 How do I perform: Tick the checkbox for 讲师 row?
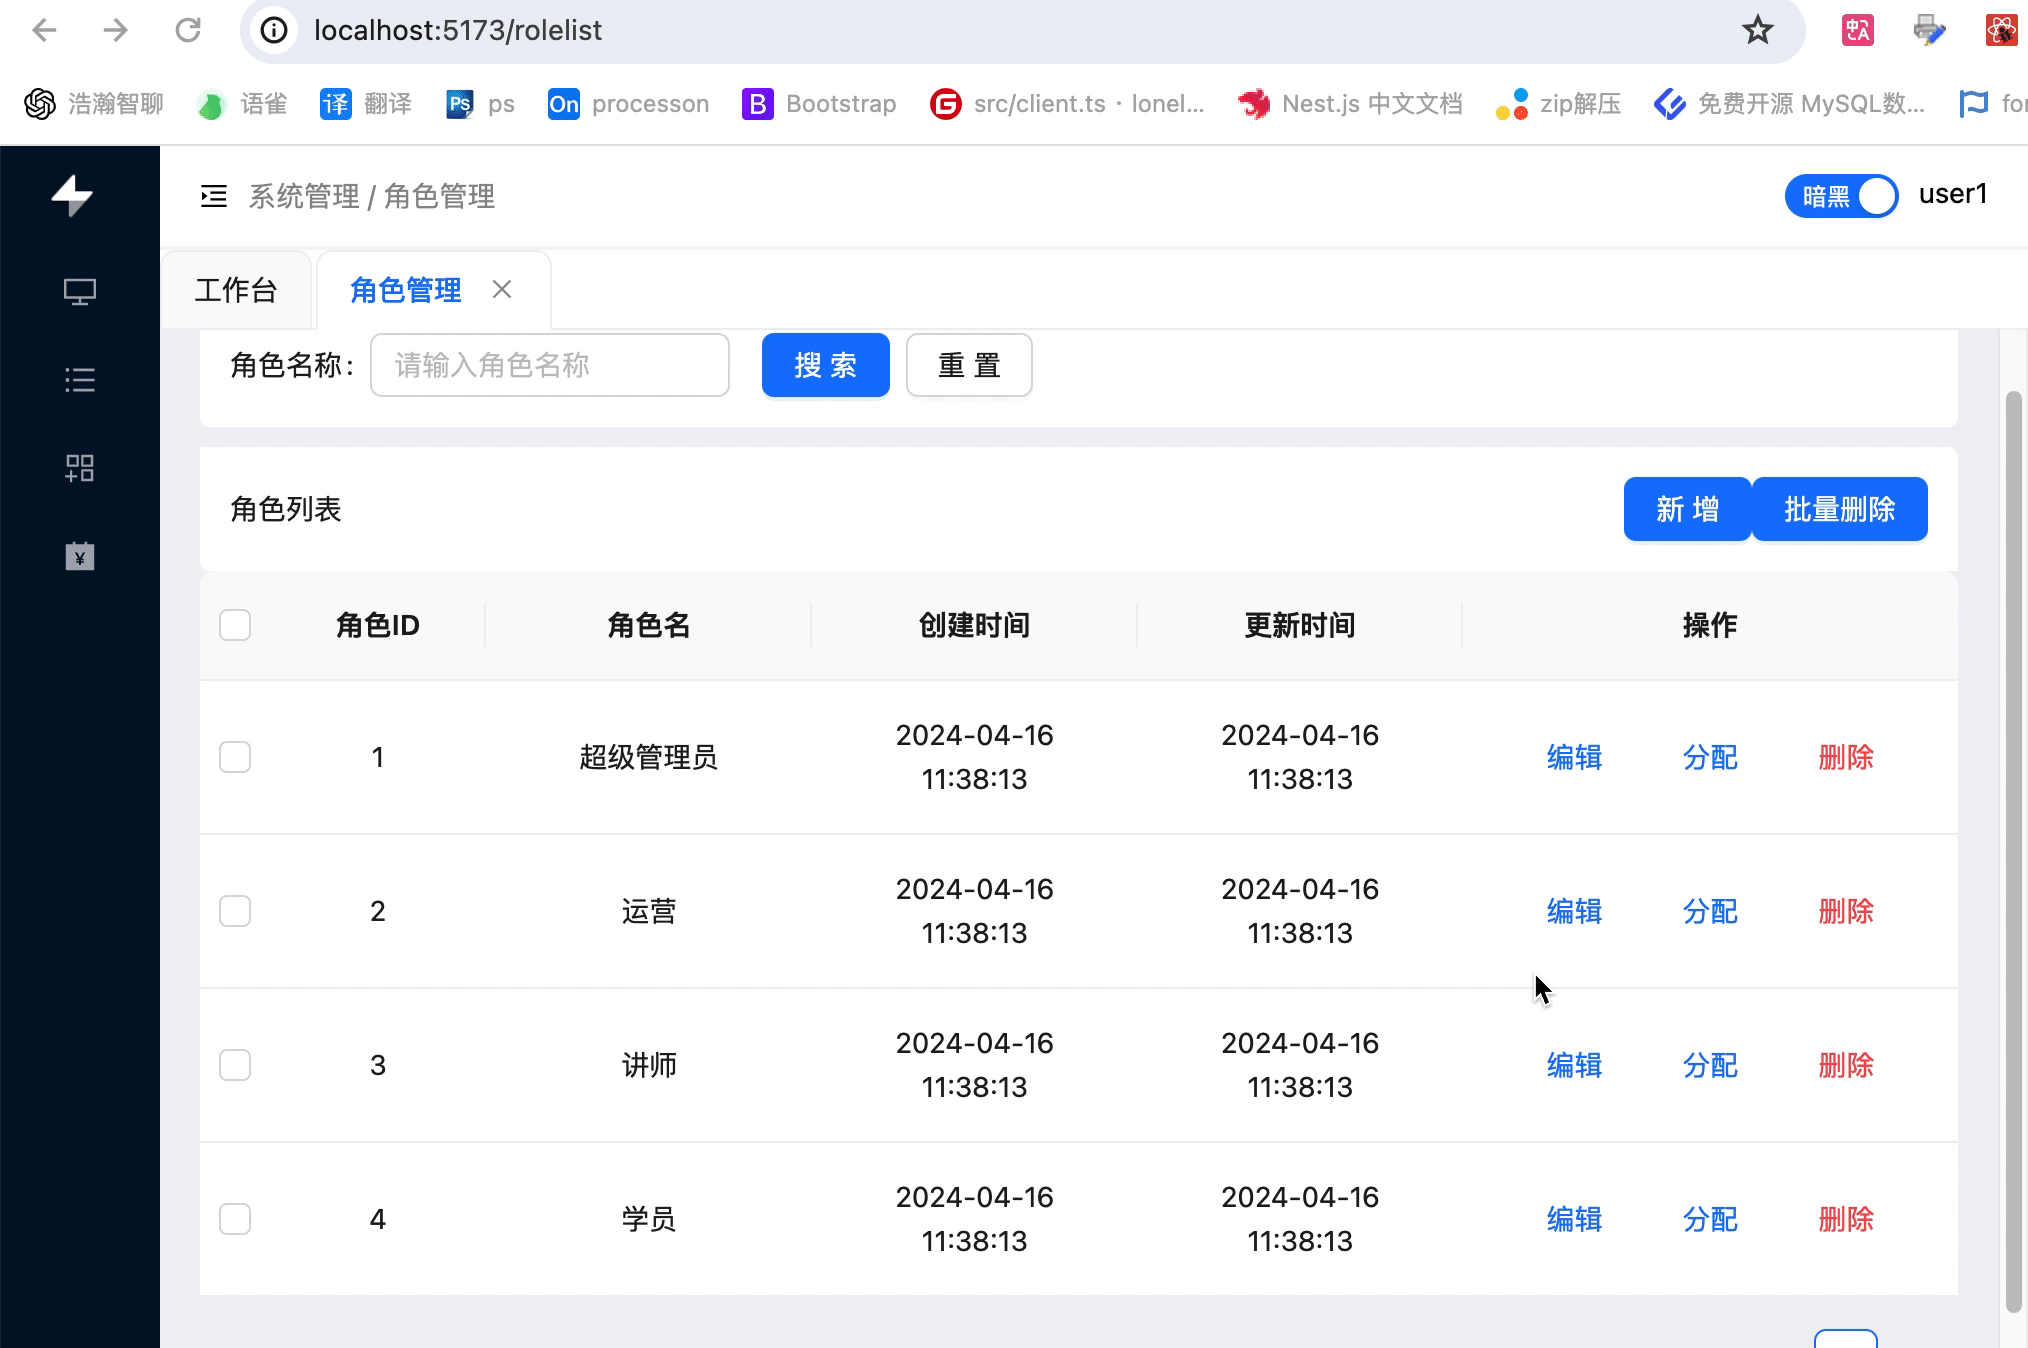click(x=235, y=1065)
